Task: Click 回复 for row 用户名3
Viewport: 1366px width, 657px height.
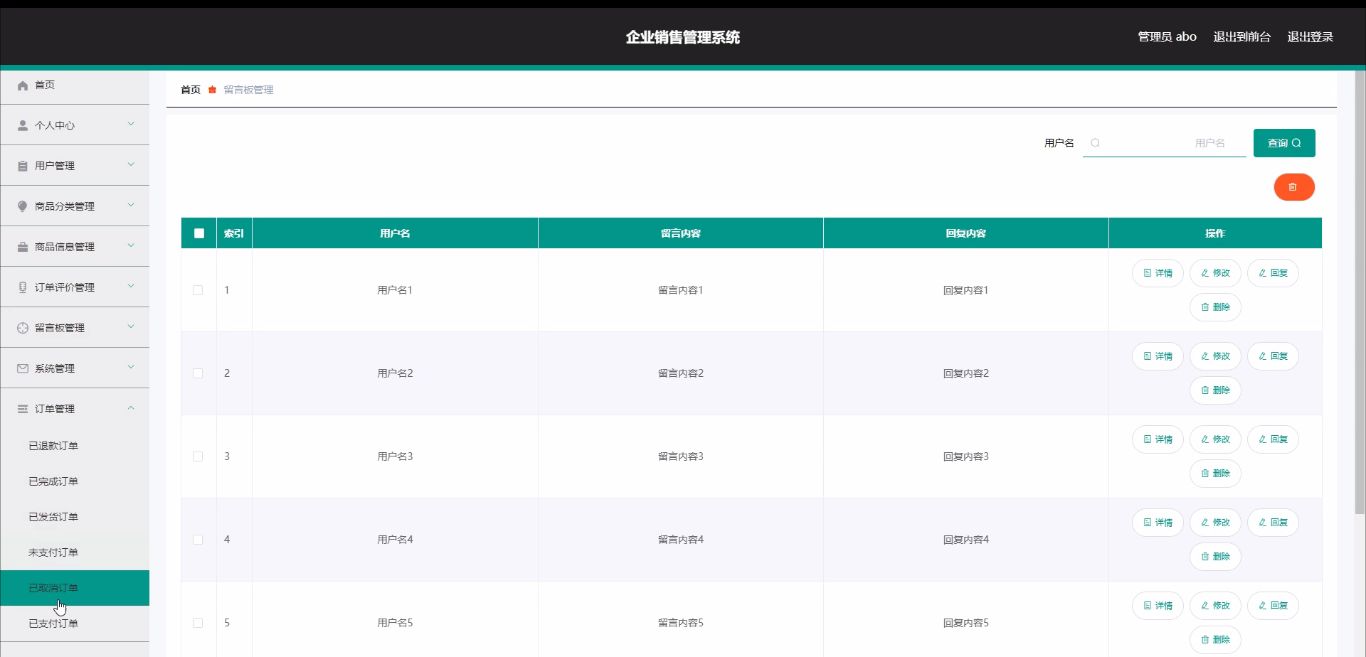Action: (1273, 439)
